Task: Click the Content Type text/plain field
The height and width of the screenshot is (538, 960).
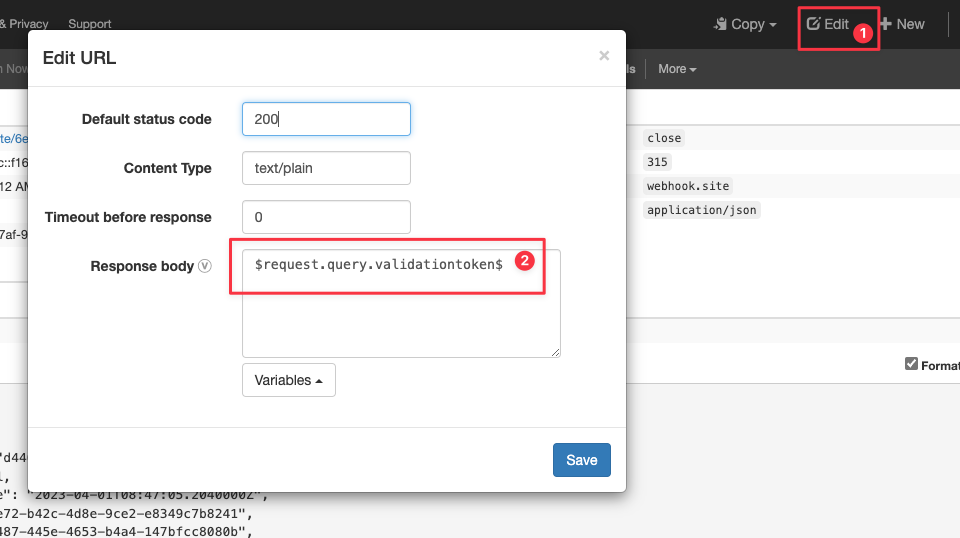Action: coord(326,168)
